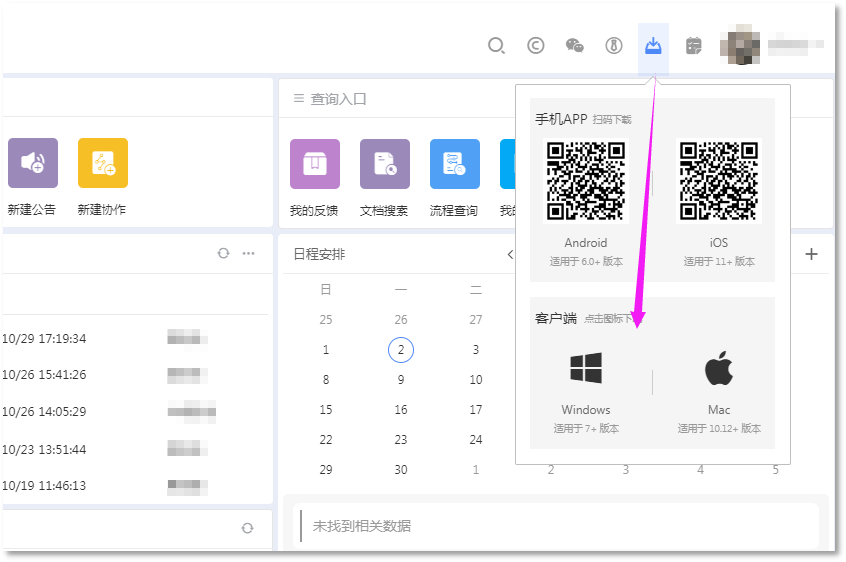Viewport: 846px width, 562px height.
Task: Open the row dated 10/26 14:05:29
Action: coord(135,412)
